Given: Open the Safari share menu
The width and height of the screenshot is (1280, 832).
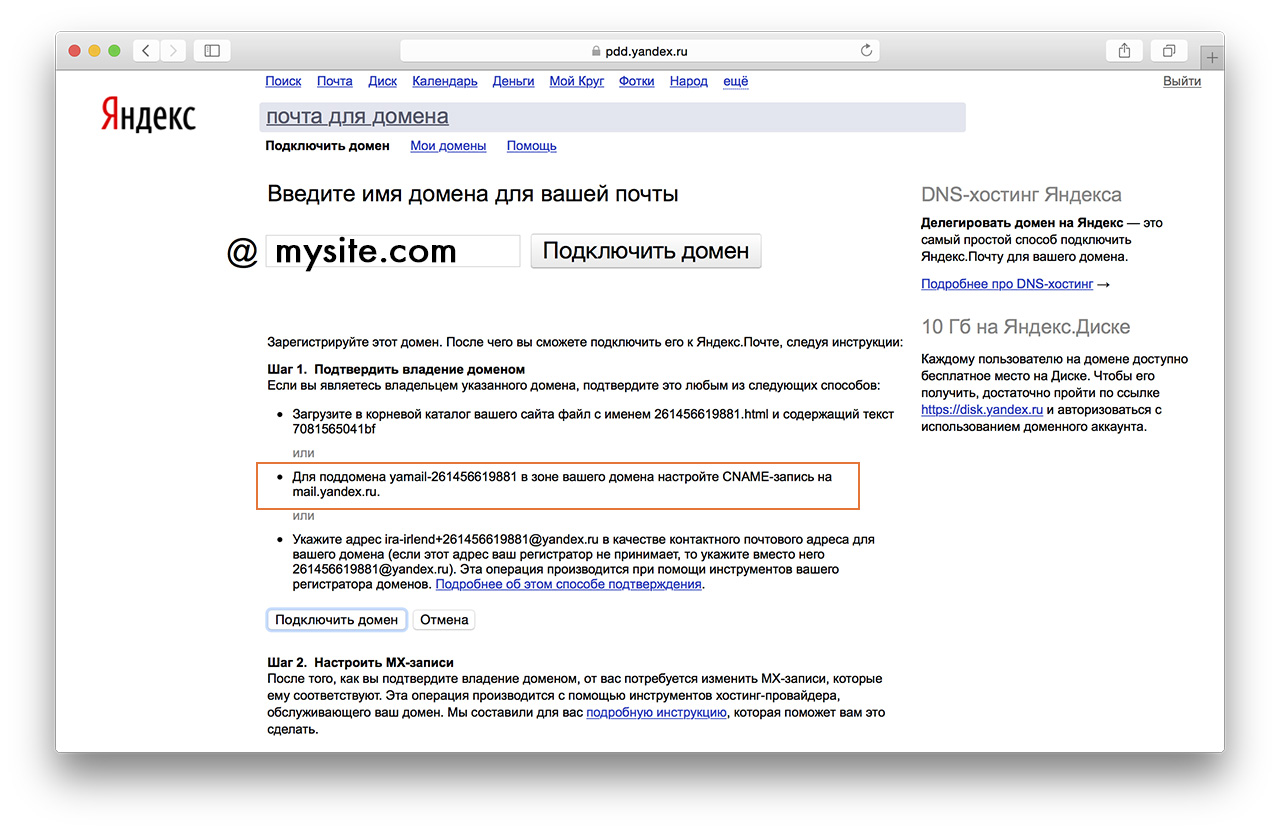Looking at the screenshot, I should click(1125, 50).
